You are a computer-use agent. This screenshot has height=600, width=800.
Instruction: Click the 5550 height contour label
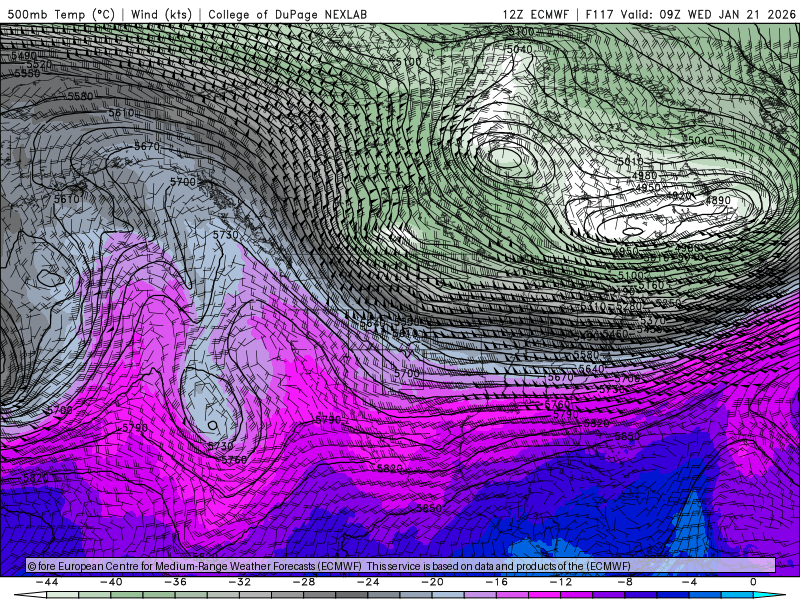[x=27, y=73]
